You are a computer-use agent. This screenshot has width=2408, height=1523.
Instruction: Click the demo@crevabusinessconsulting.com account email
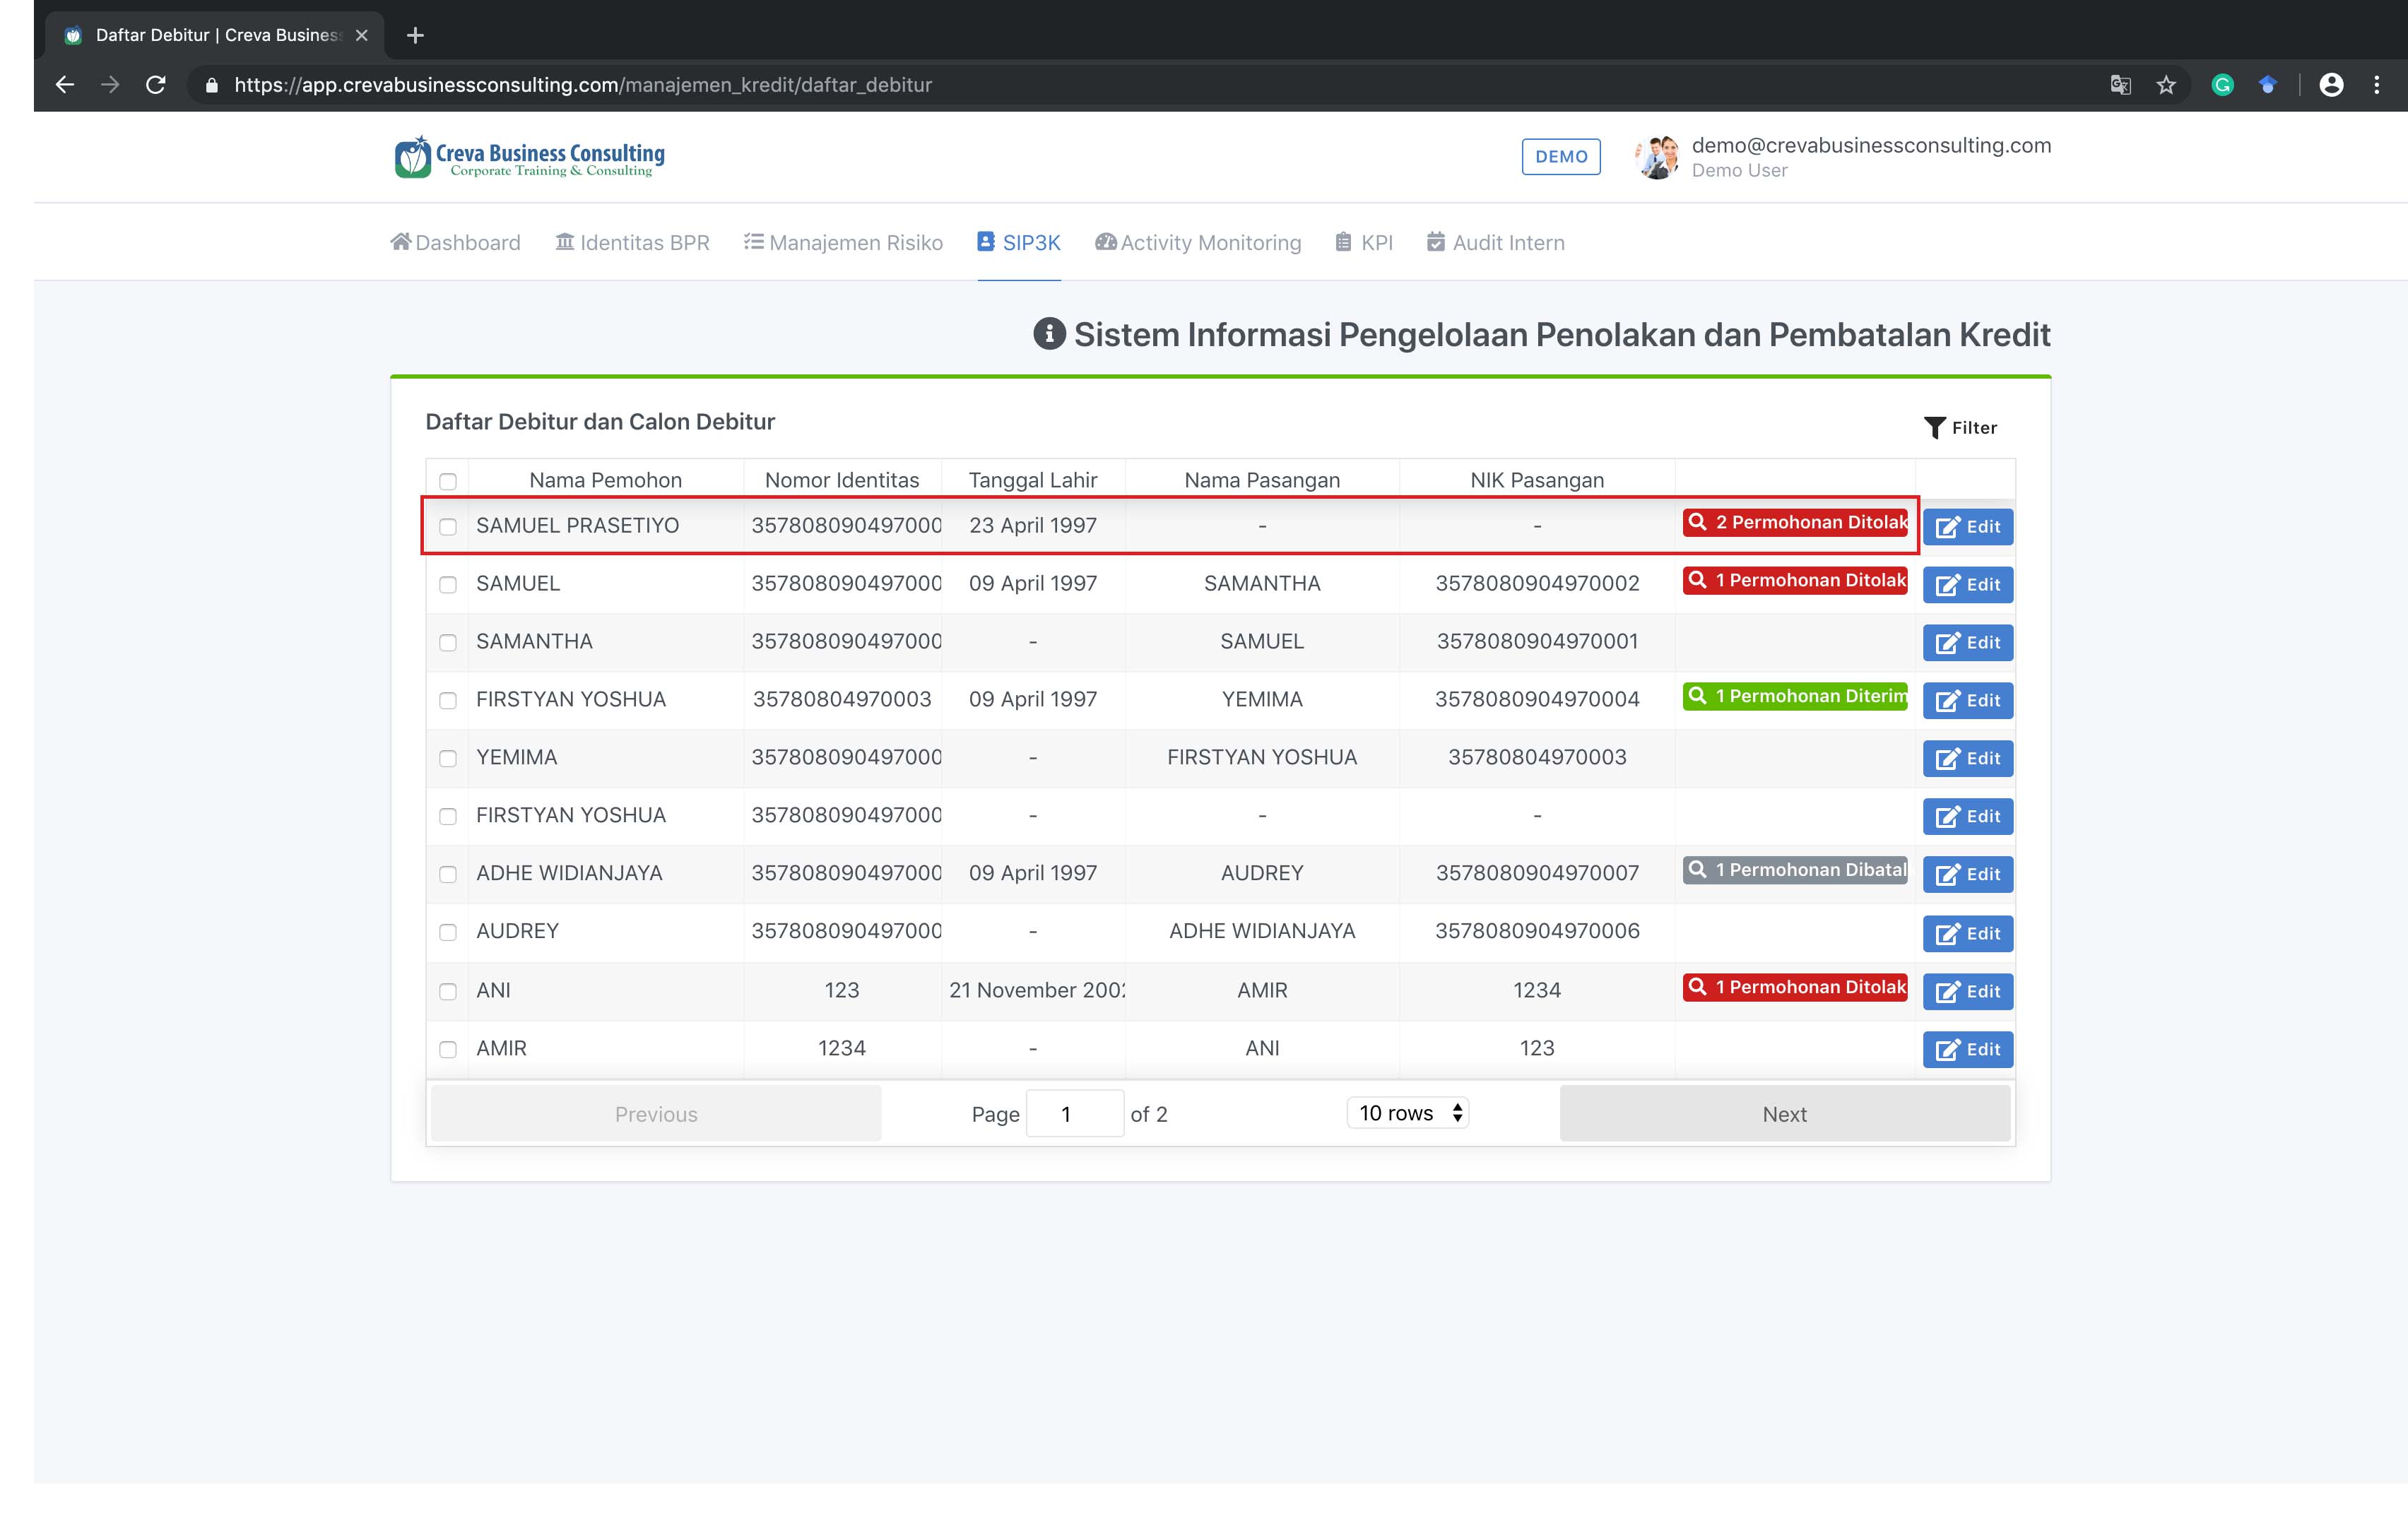point(1871,145)
